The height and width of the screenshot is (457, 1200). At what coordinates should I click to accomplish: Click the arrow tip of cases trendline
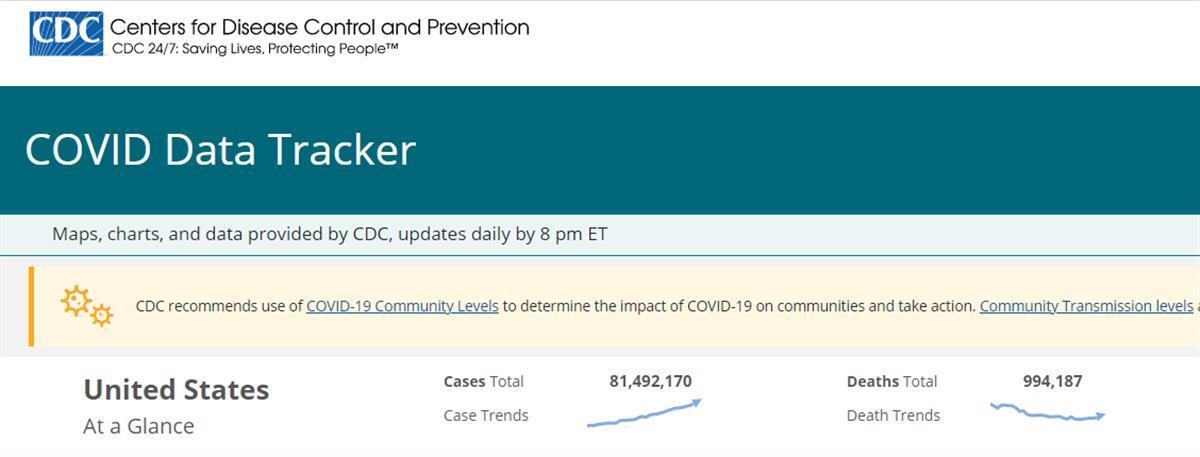[x=696, y=402]
